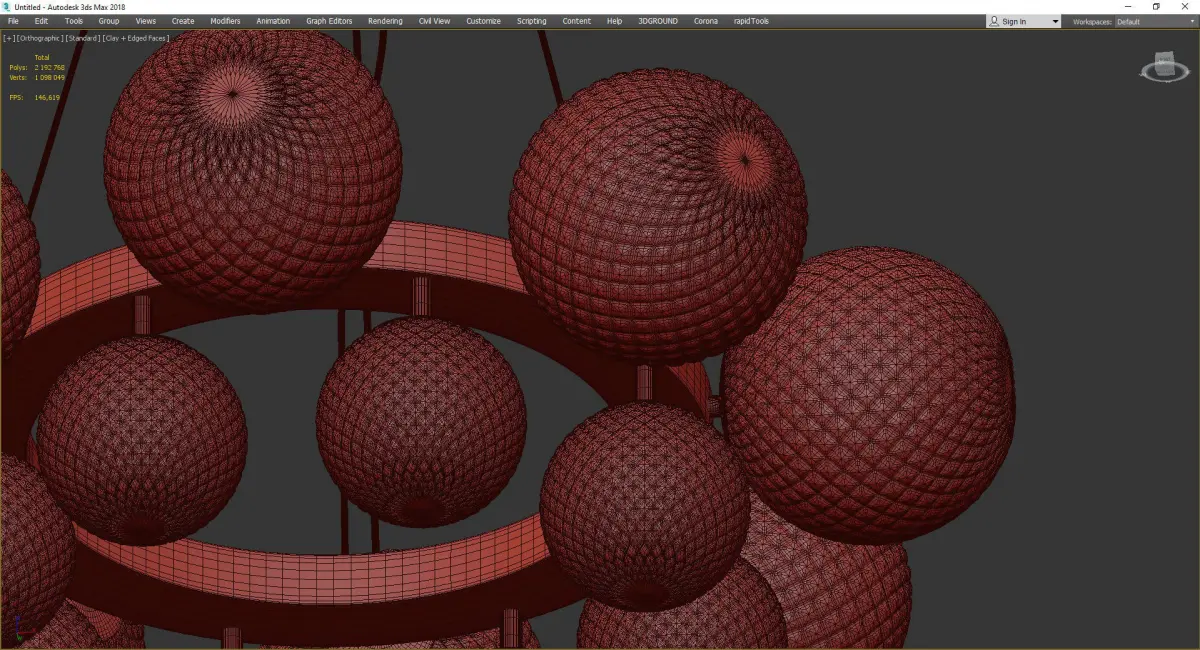Minimize the 3ds Max window

coord(1129,7)
